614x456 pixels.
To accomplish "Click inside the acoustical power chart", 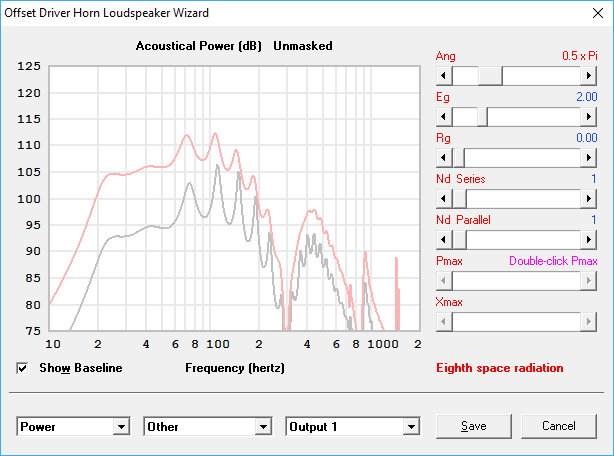I will 234,198.
